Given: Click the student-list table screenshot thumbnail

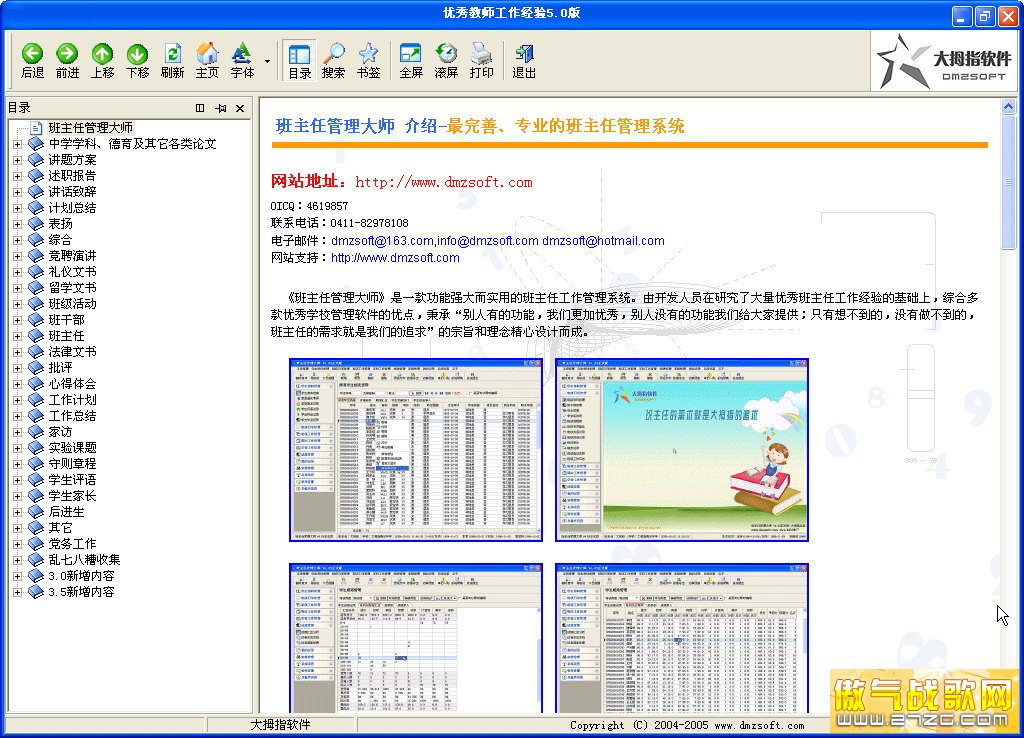Looking at the screenshot, I should 416,450.
